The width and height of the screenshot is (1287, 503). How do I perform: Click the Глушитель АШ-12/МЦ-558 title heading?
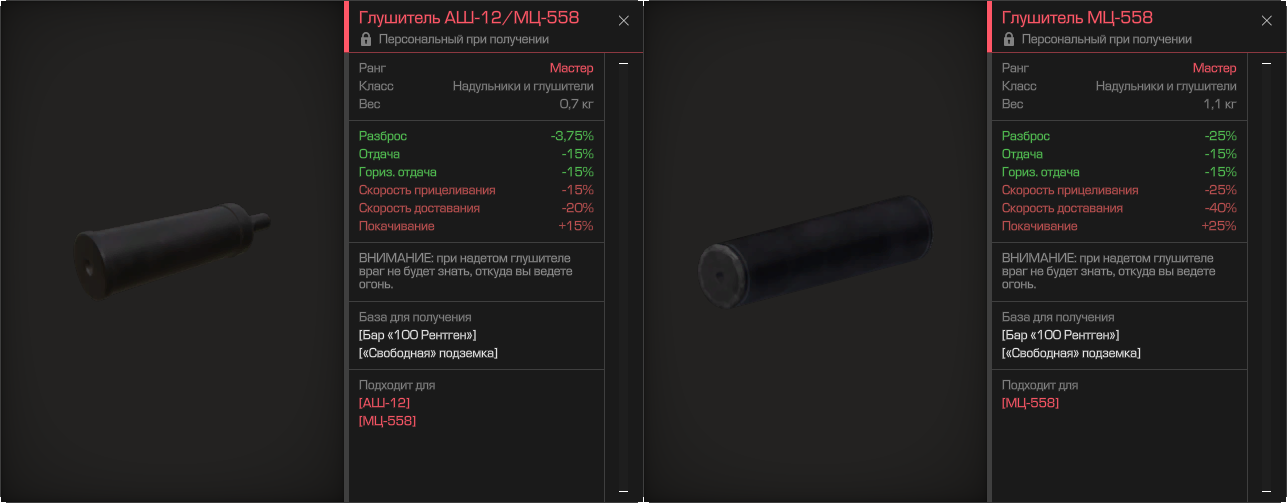[468, 18]
